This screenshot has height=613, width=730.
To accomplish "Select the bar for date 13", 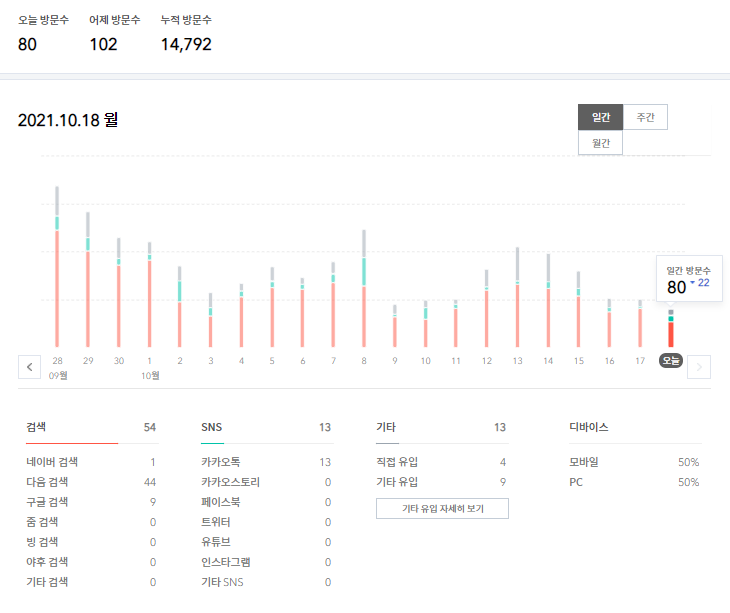I will coord(517,297).
